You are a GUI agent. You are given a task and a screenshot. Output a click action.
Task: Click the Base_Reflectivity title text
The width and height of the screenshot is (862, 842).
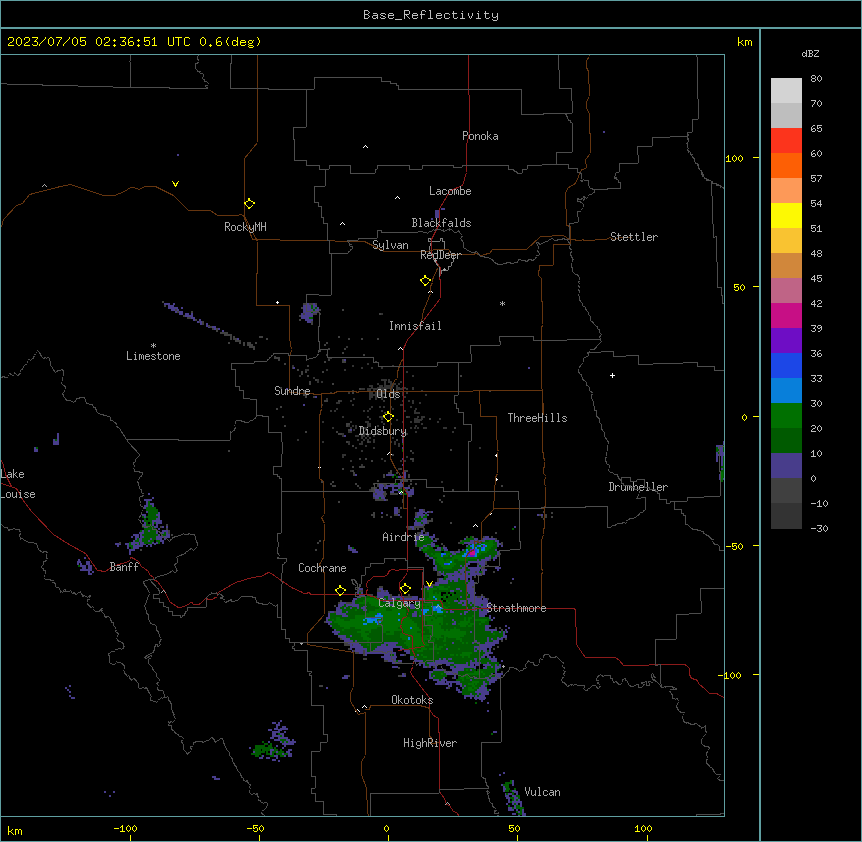click(430, 15)
